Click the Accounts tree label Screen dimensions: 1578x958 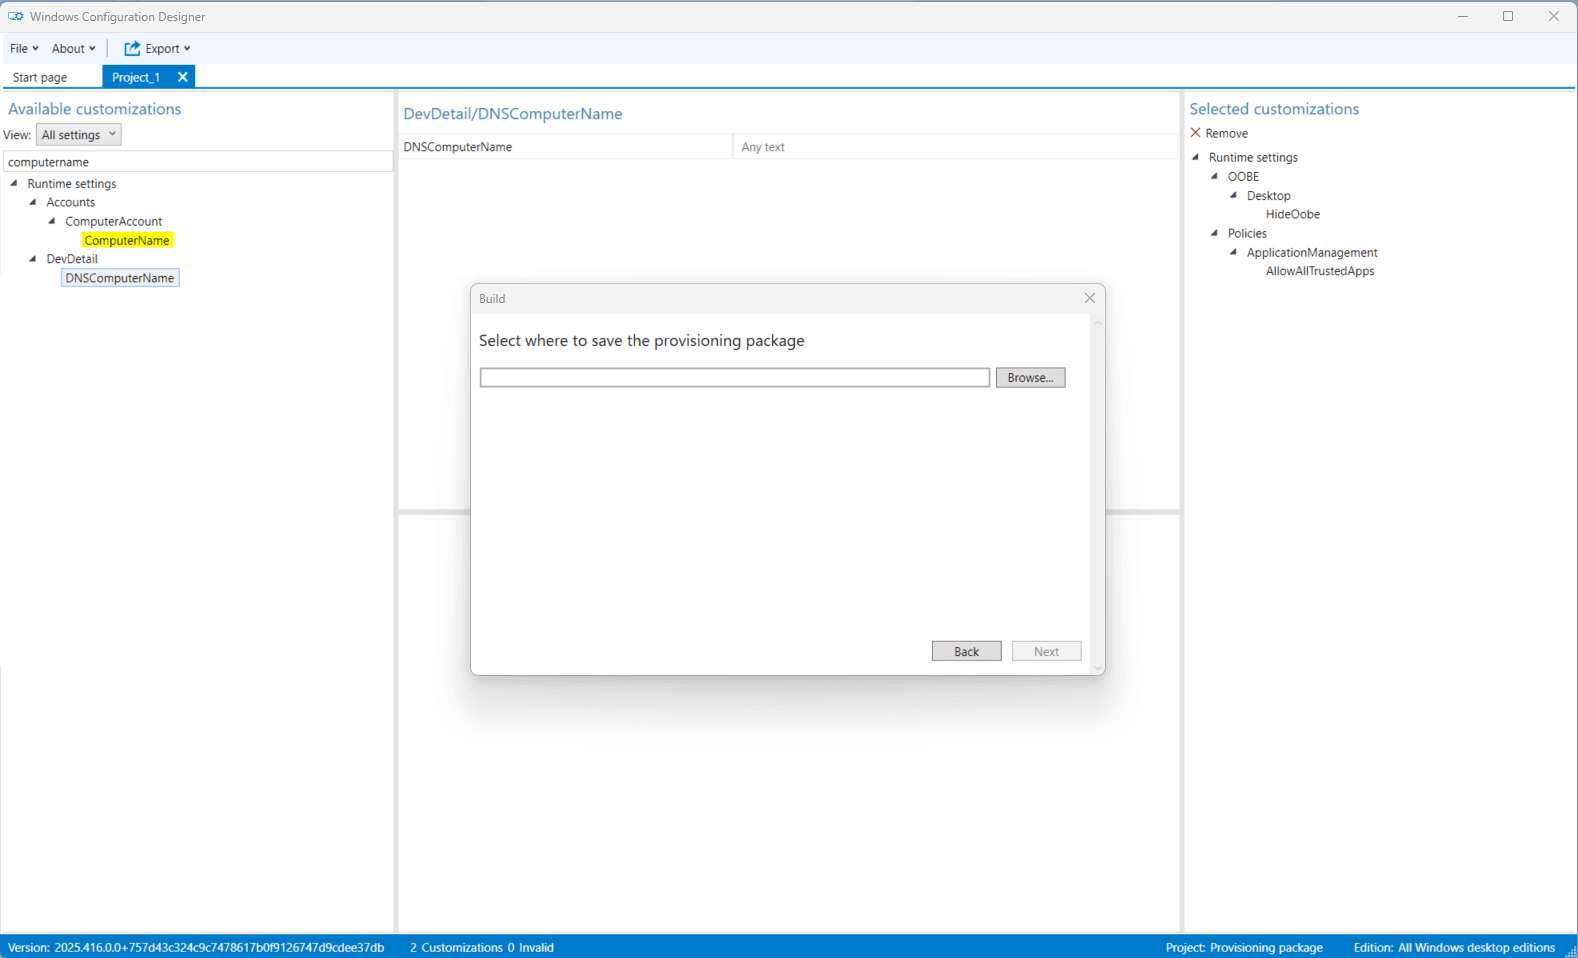[70, 202]
